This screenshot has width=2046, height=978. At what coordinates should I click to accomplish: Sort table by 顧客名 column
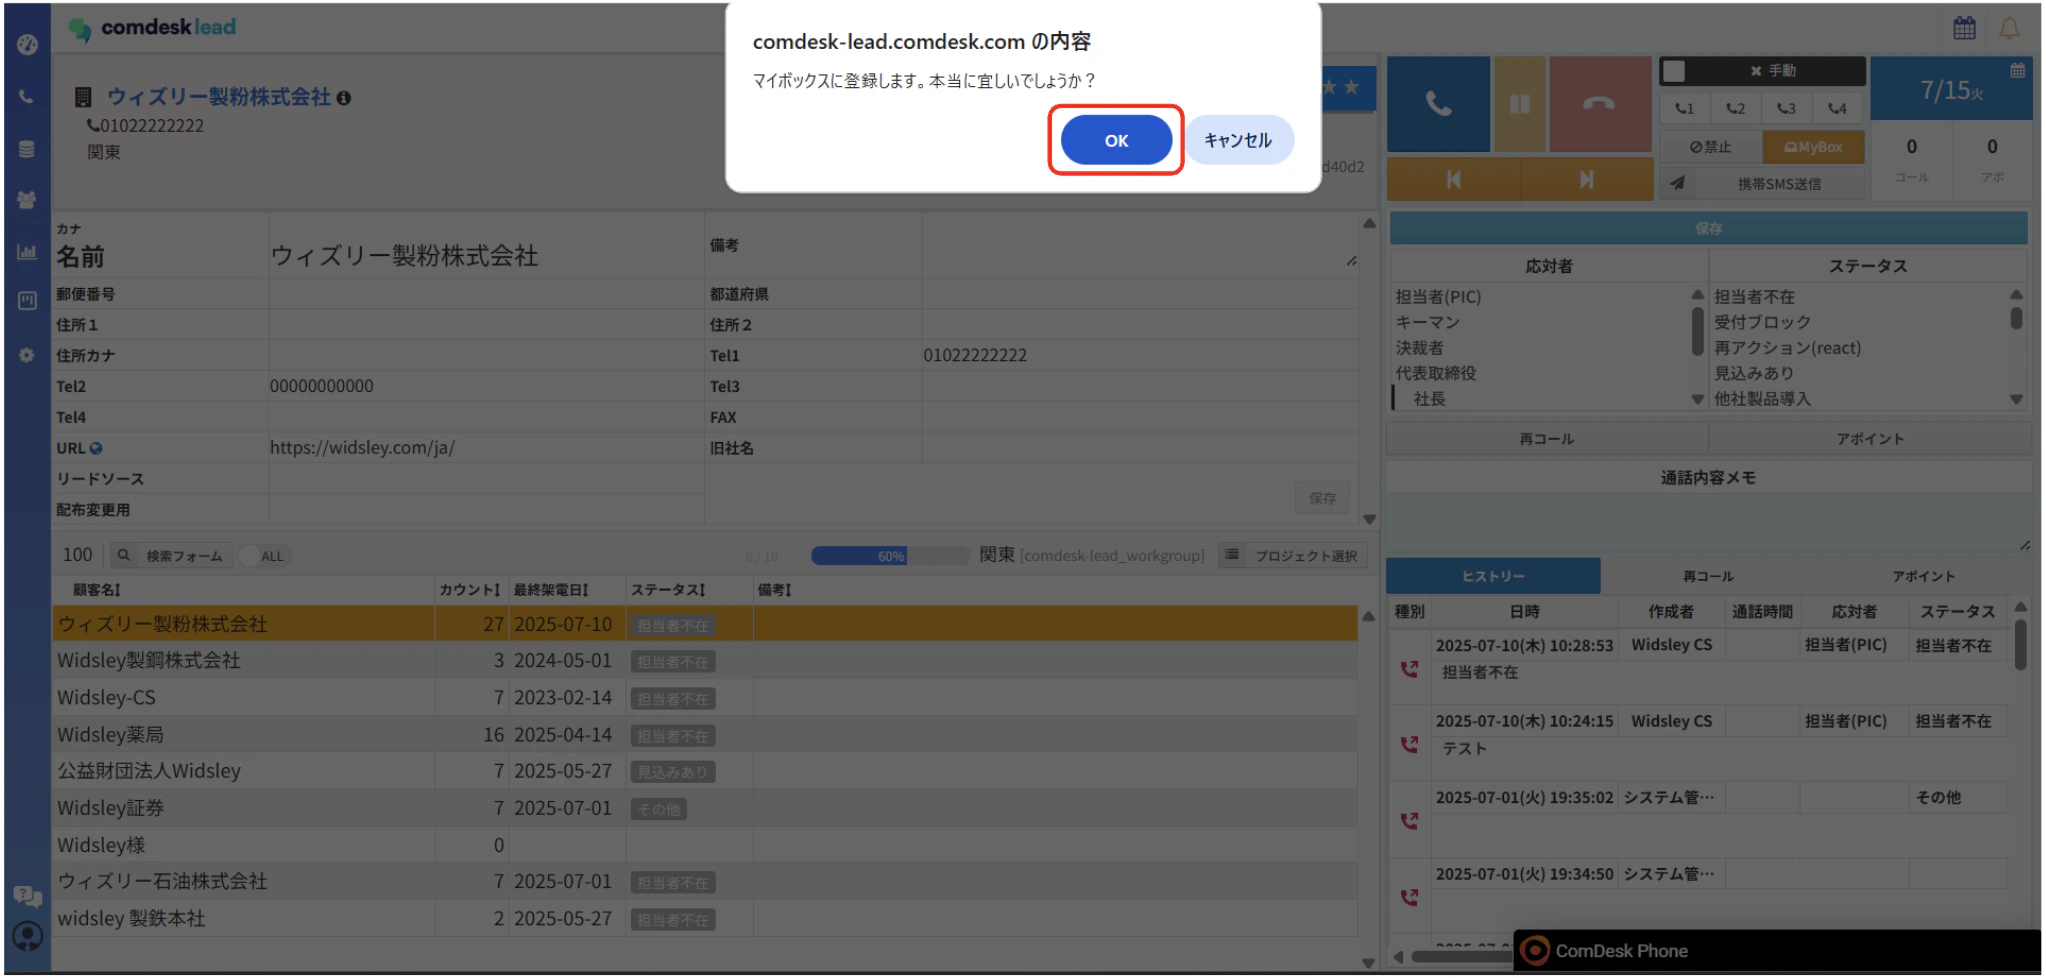point(97,590)
